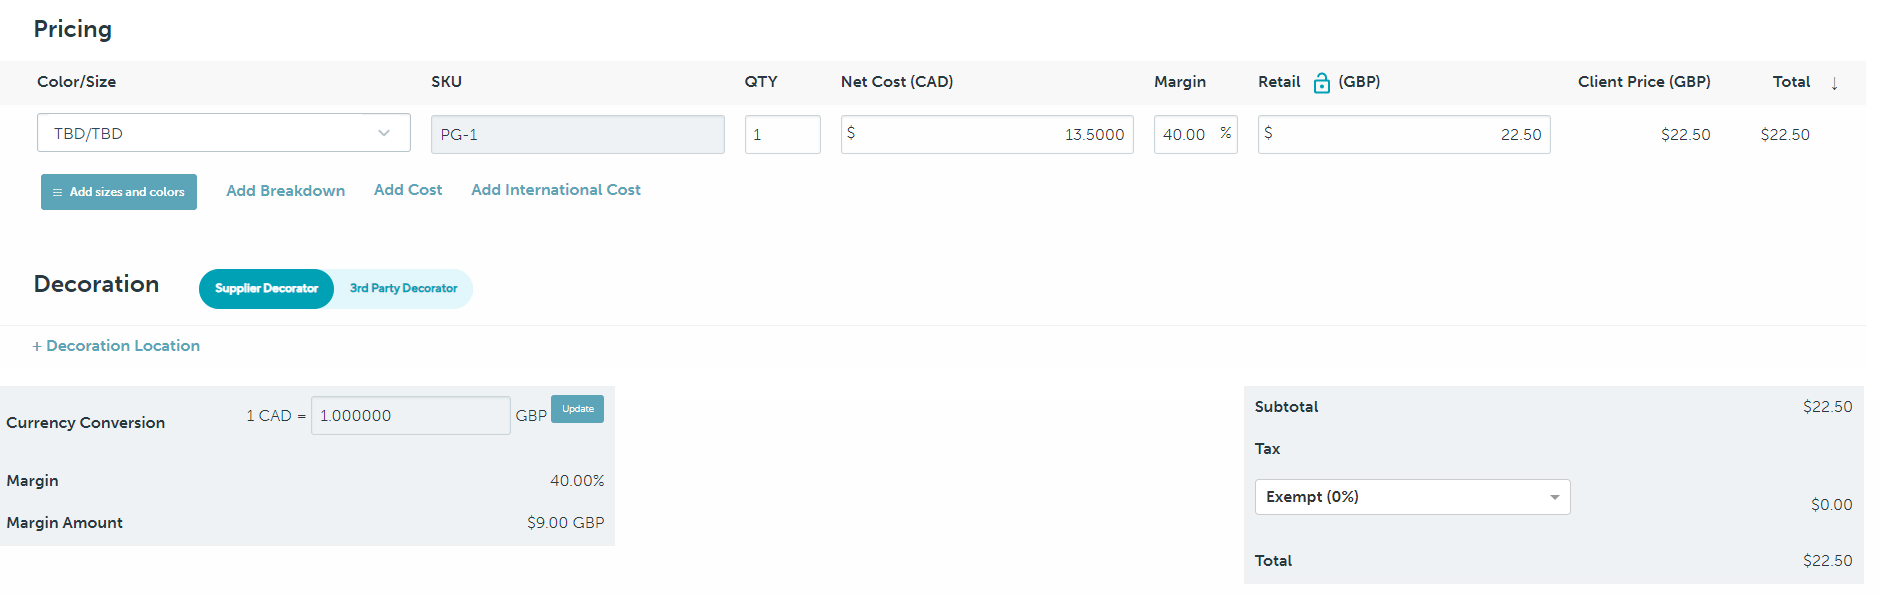Image resolution: width=1880 pixels, height=594 pixels.
Task: Expand the Exempt (0%) tax dropdown
Action: tap(1411, 497)
